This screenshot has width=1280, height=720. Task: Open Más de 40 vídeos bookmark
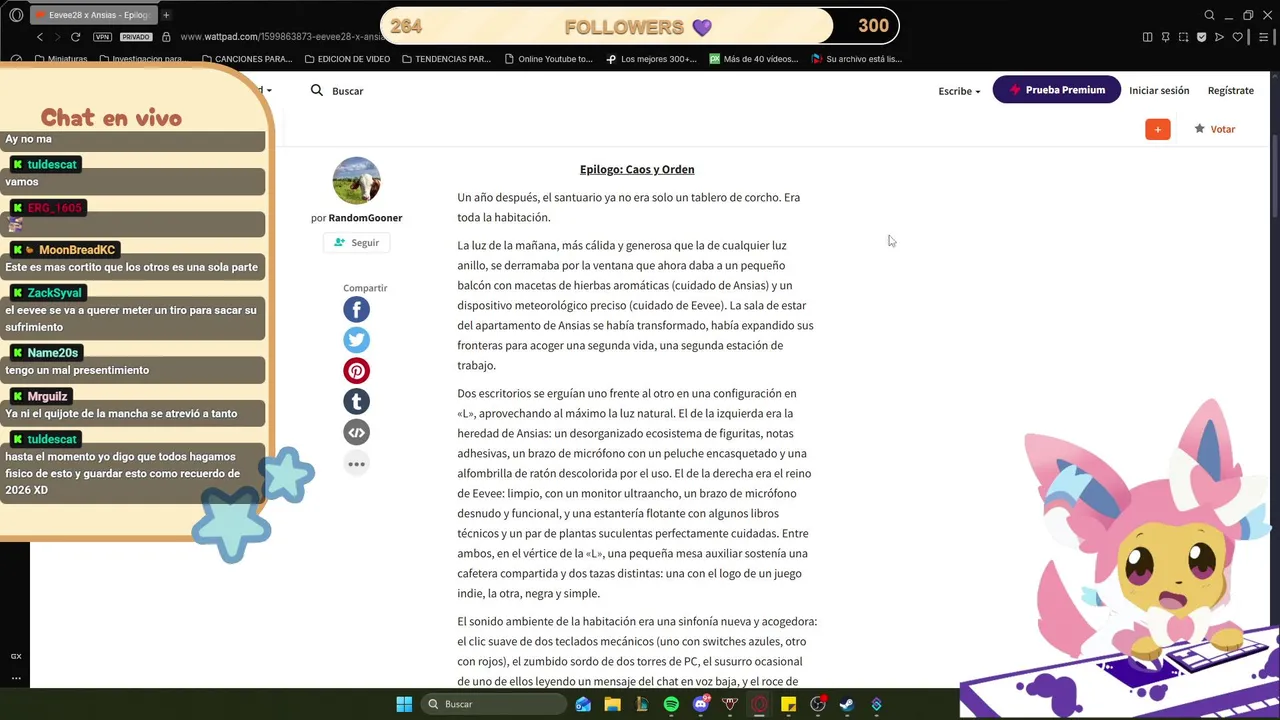tap(754, 59)
